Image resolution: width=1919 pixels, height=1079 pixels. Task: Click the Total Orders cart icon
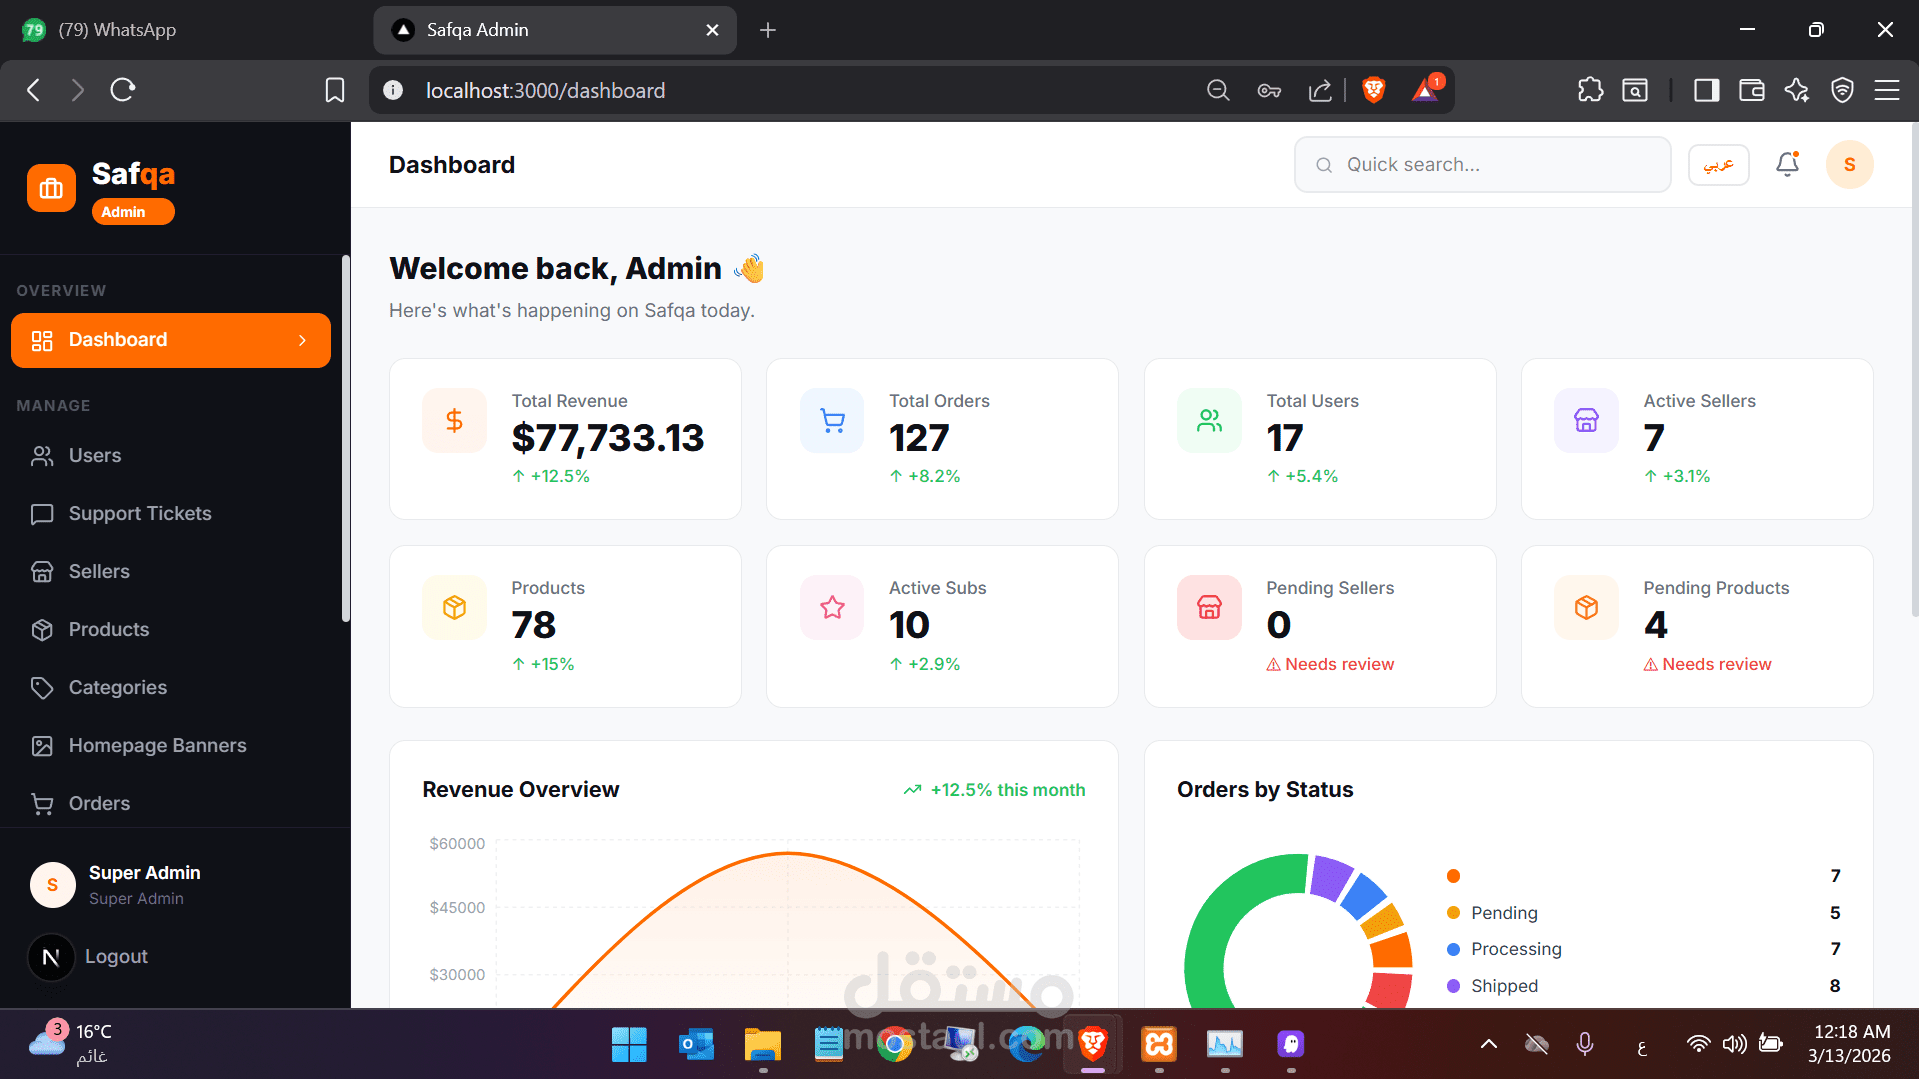tap(832, 420)
